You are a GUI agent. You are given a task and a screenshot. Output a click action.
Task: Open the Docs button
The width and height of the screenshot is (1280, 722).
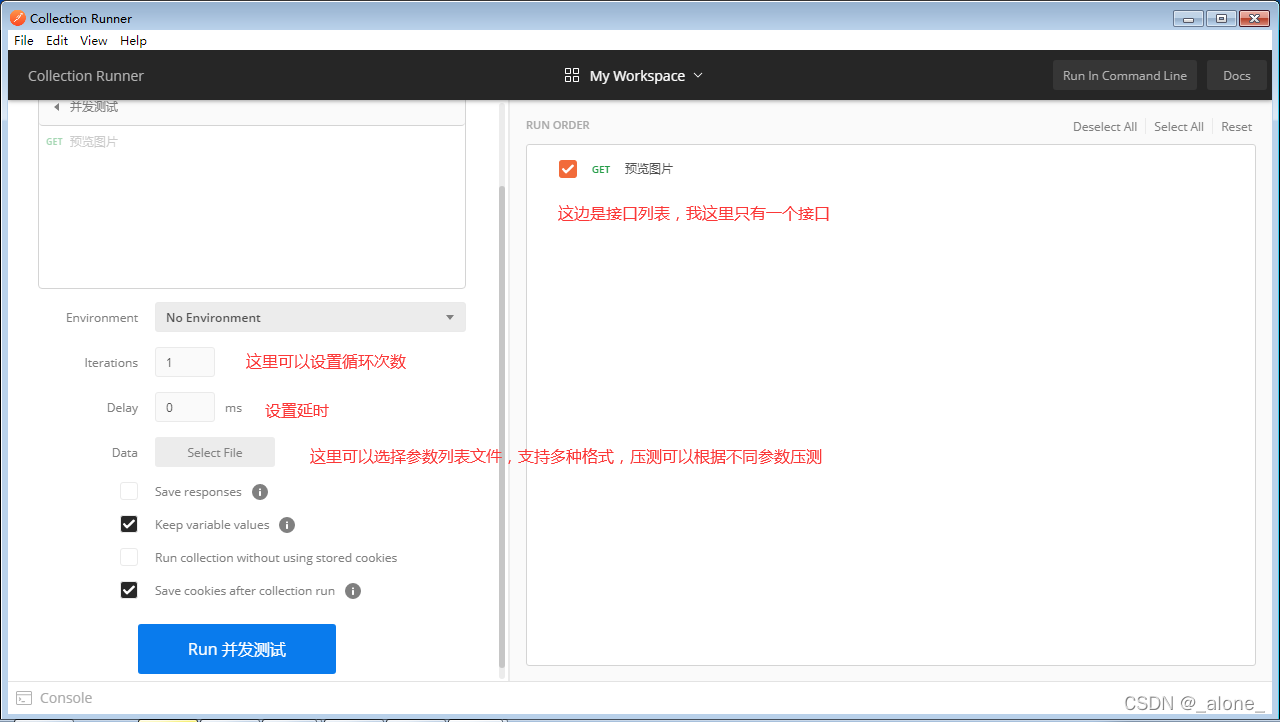tap(1237, 75)
